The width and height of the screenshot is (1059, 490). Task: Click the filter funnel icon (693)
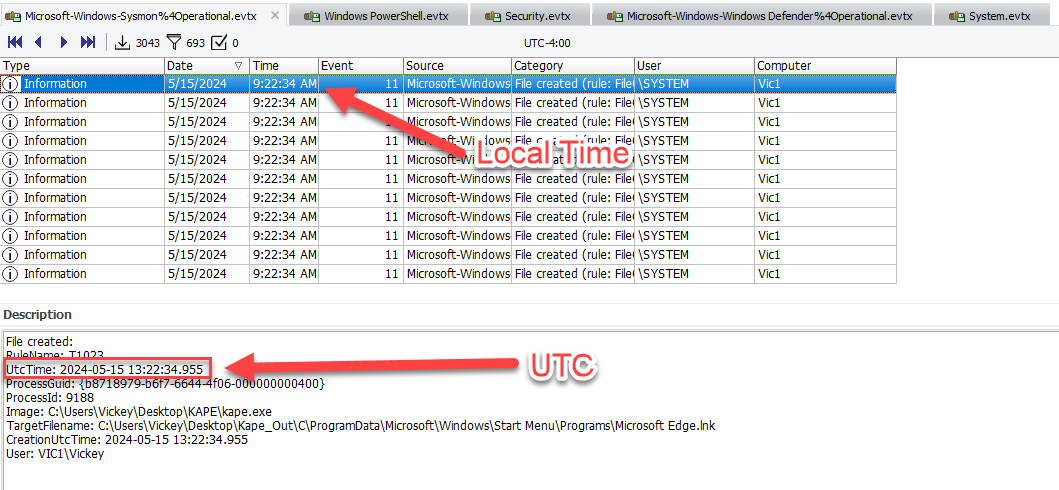(x=174, y=42)
